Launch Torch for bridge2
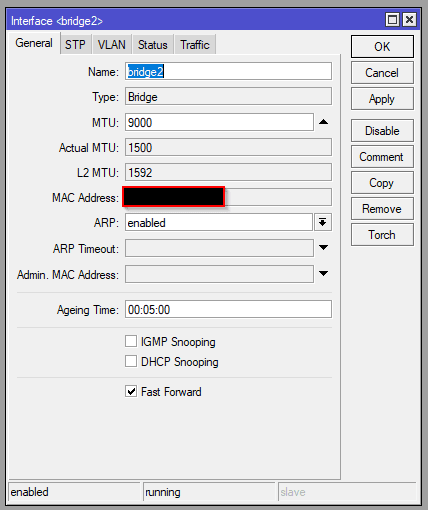Screen dimensions: 428x510 (x=382, y=235)
